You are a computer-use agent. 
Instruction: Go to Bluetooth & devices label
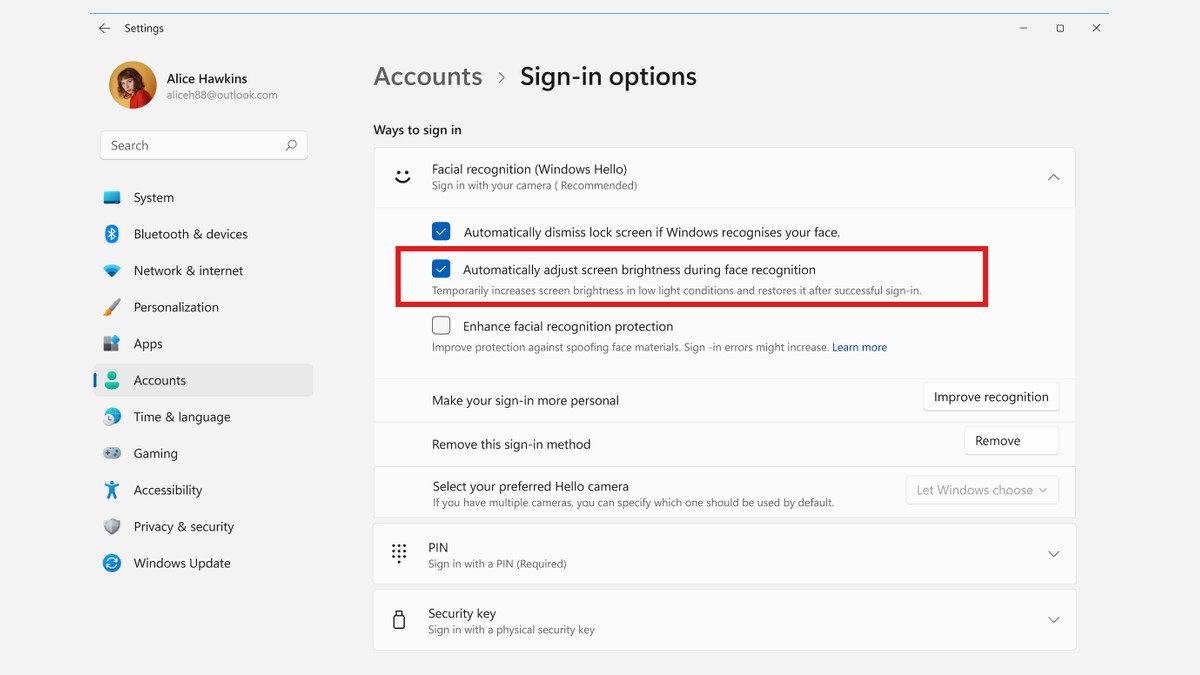(x=191, y=234)
